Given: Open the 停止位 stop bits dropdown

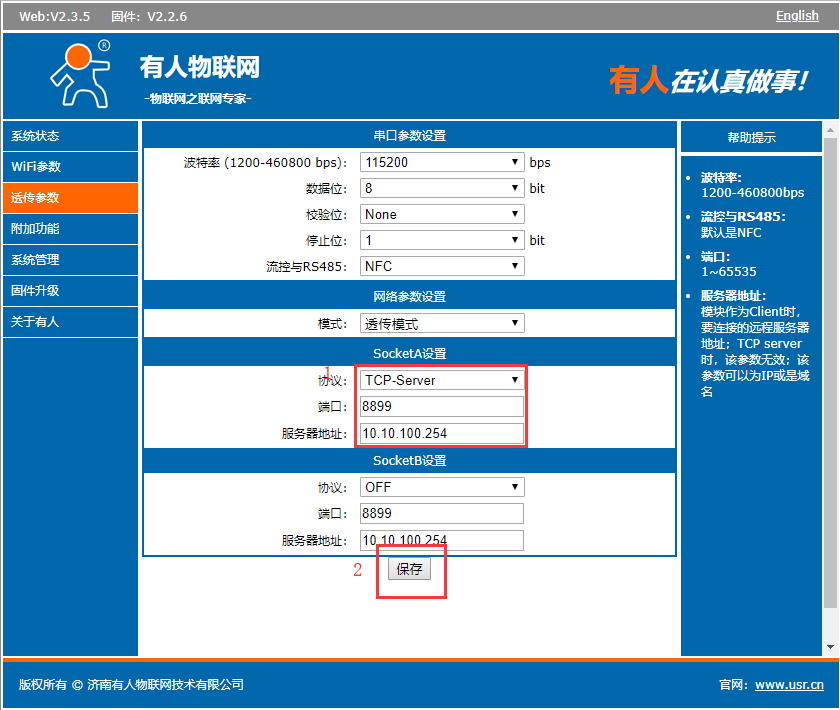Looking at the screenshot, I should tap(442, 240).
